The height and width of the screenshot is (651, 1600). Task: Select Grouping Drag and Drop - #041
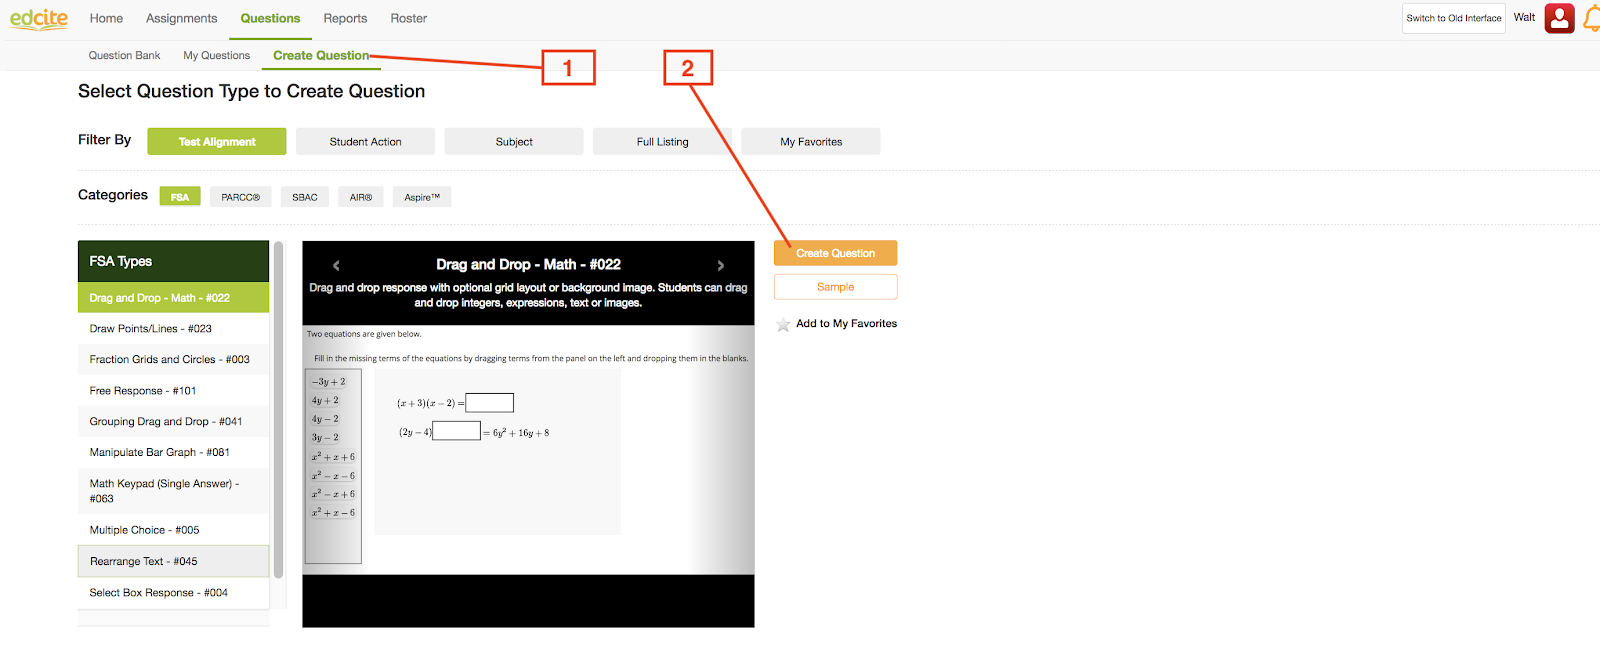[x=173, y=421]
